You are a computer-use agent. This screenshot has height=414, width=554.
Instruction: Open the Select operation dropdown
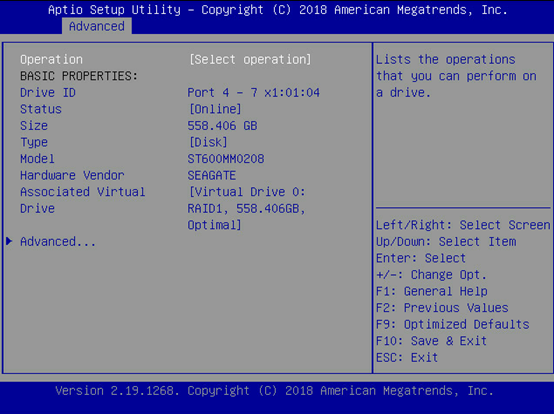pyautogui.click(x=250, y=59)
